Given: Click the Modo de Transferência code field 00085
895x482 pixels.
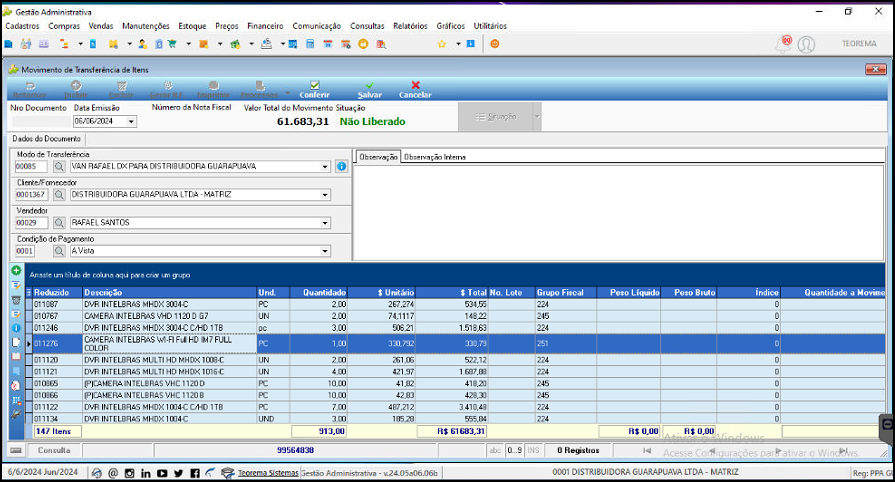Looking at the screenshot, I should 31,166.
